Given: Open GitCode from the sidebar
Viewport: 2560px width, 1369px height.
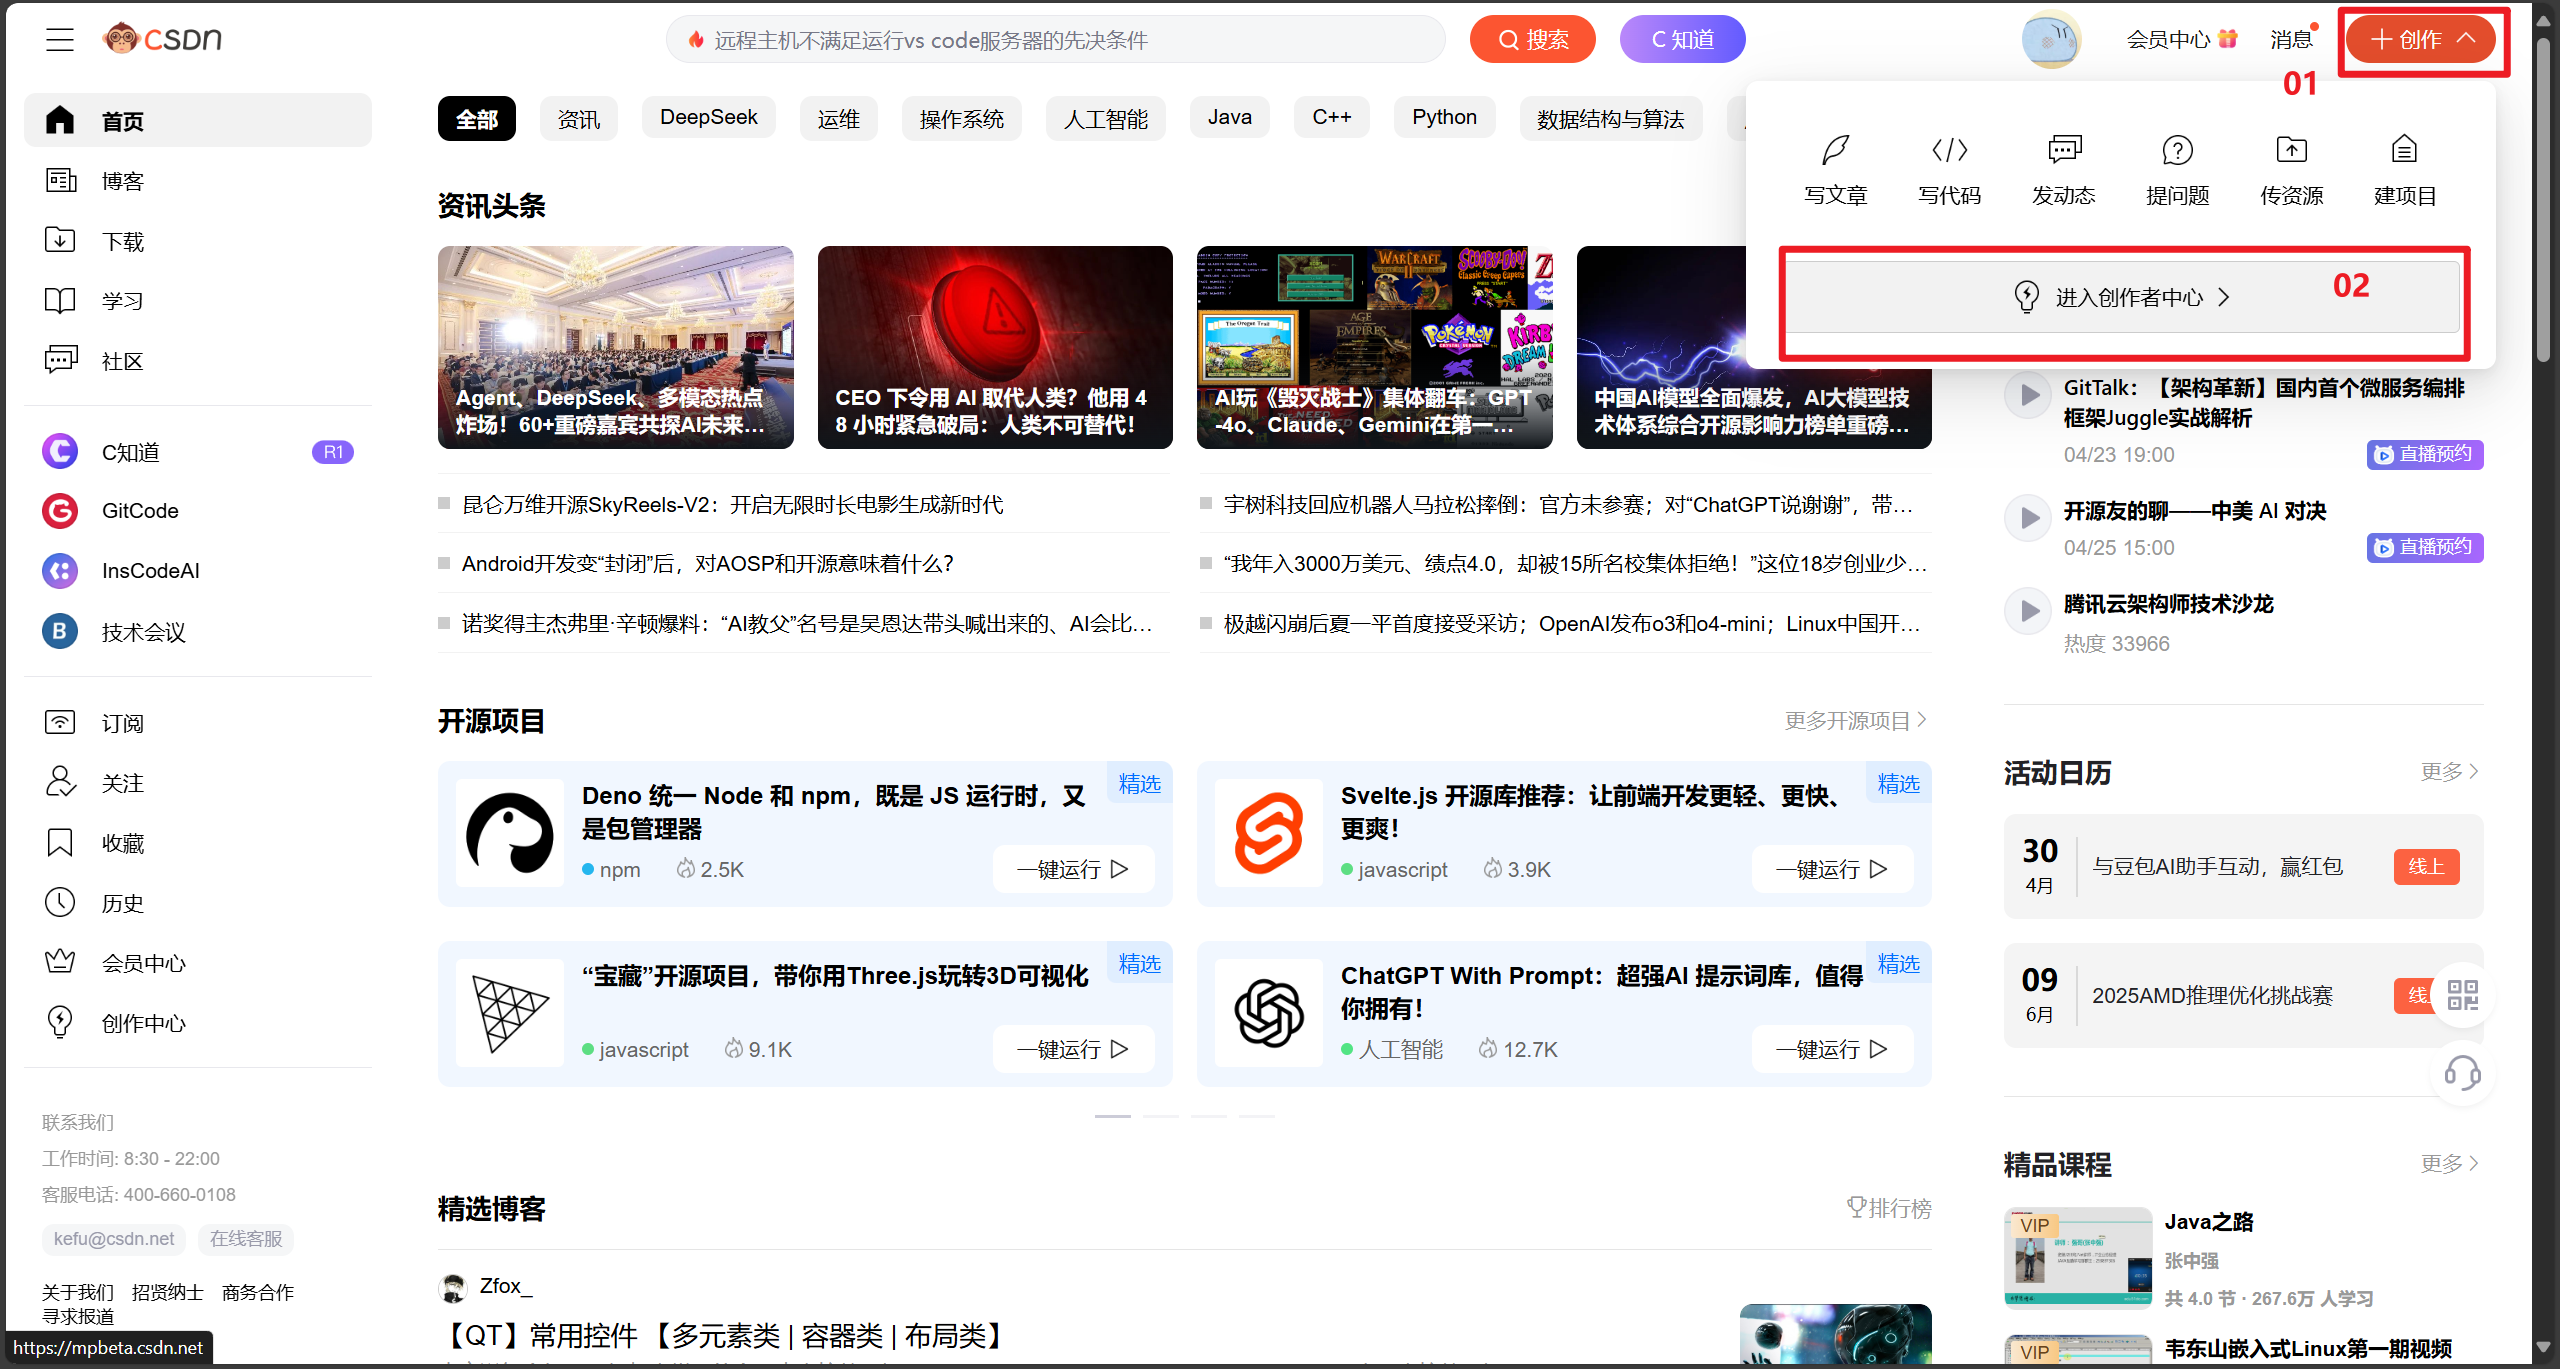Looking at the screenshot, I should point(139,510).
